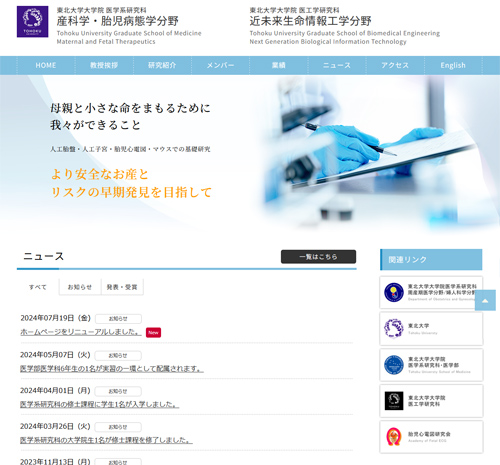Click the 産科学・胎児病態学分野 header title

(118, 21)
